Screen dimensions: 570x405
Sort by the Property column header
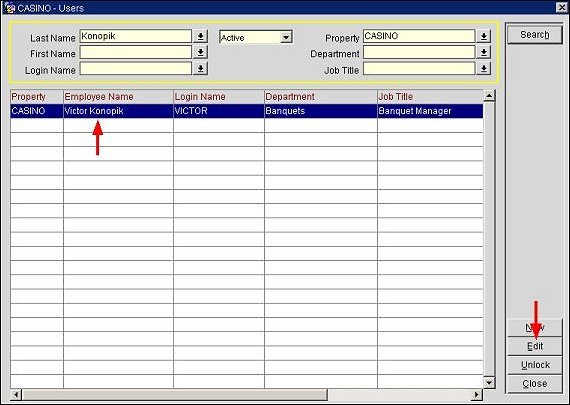(37, 97)
